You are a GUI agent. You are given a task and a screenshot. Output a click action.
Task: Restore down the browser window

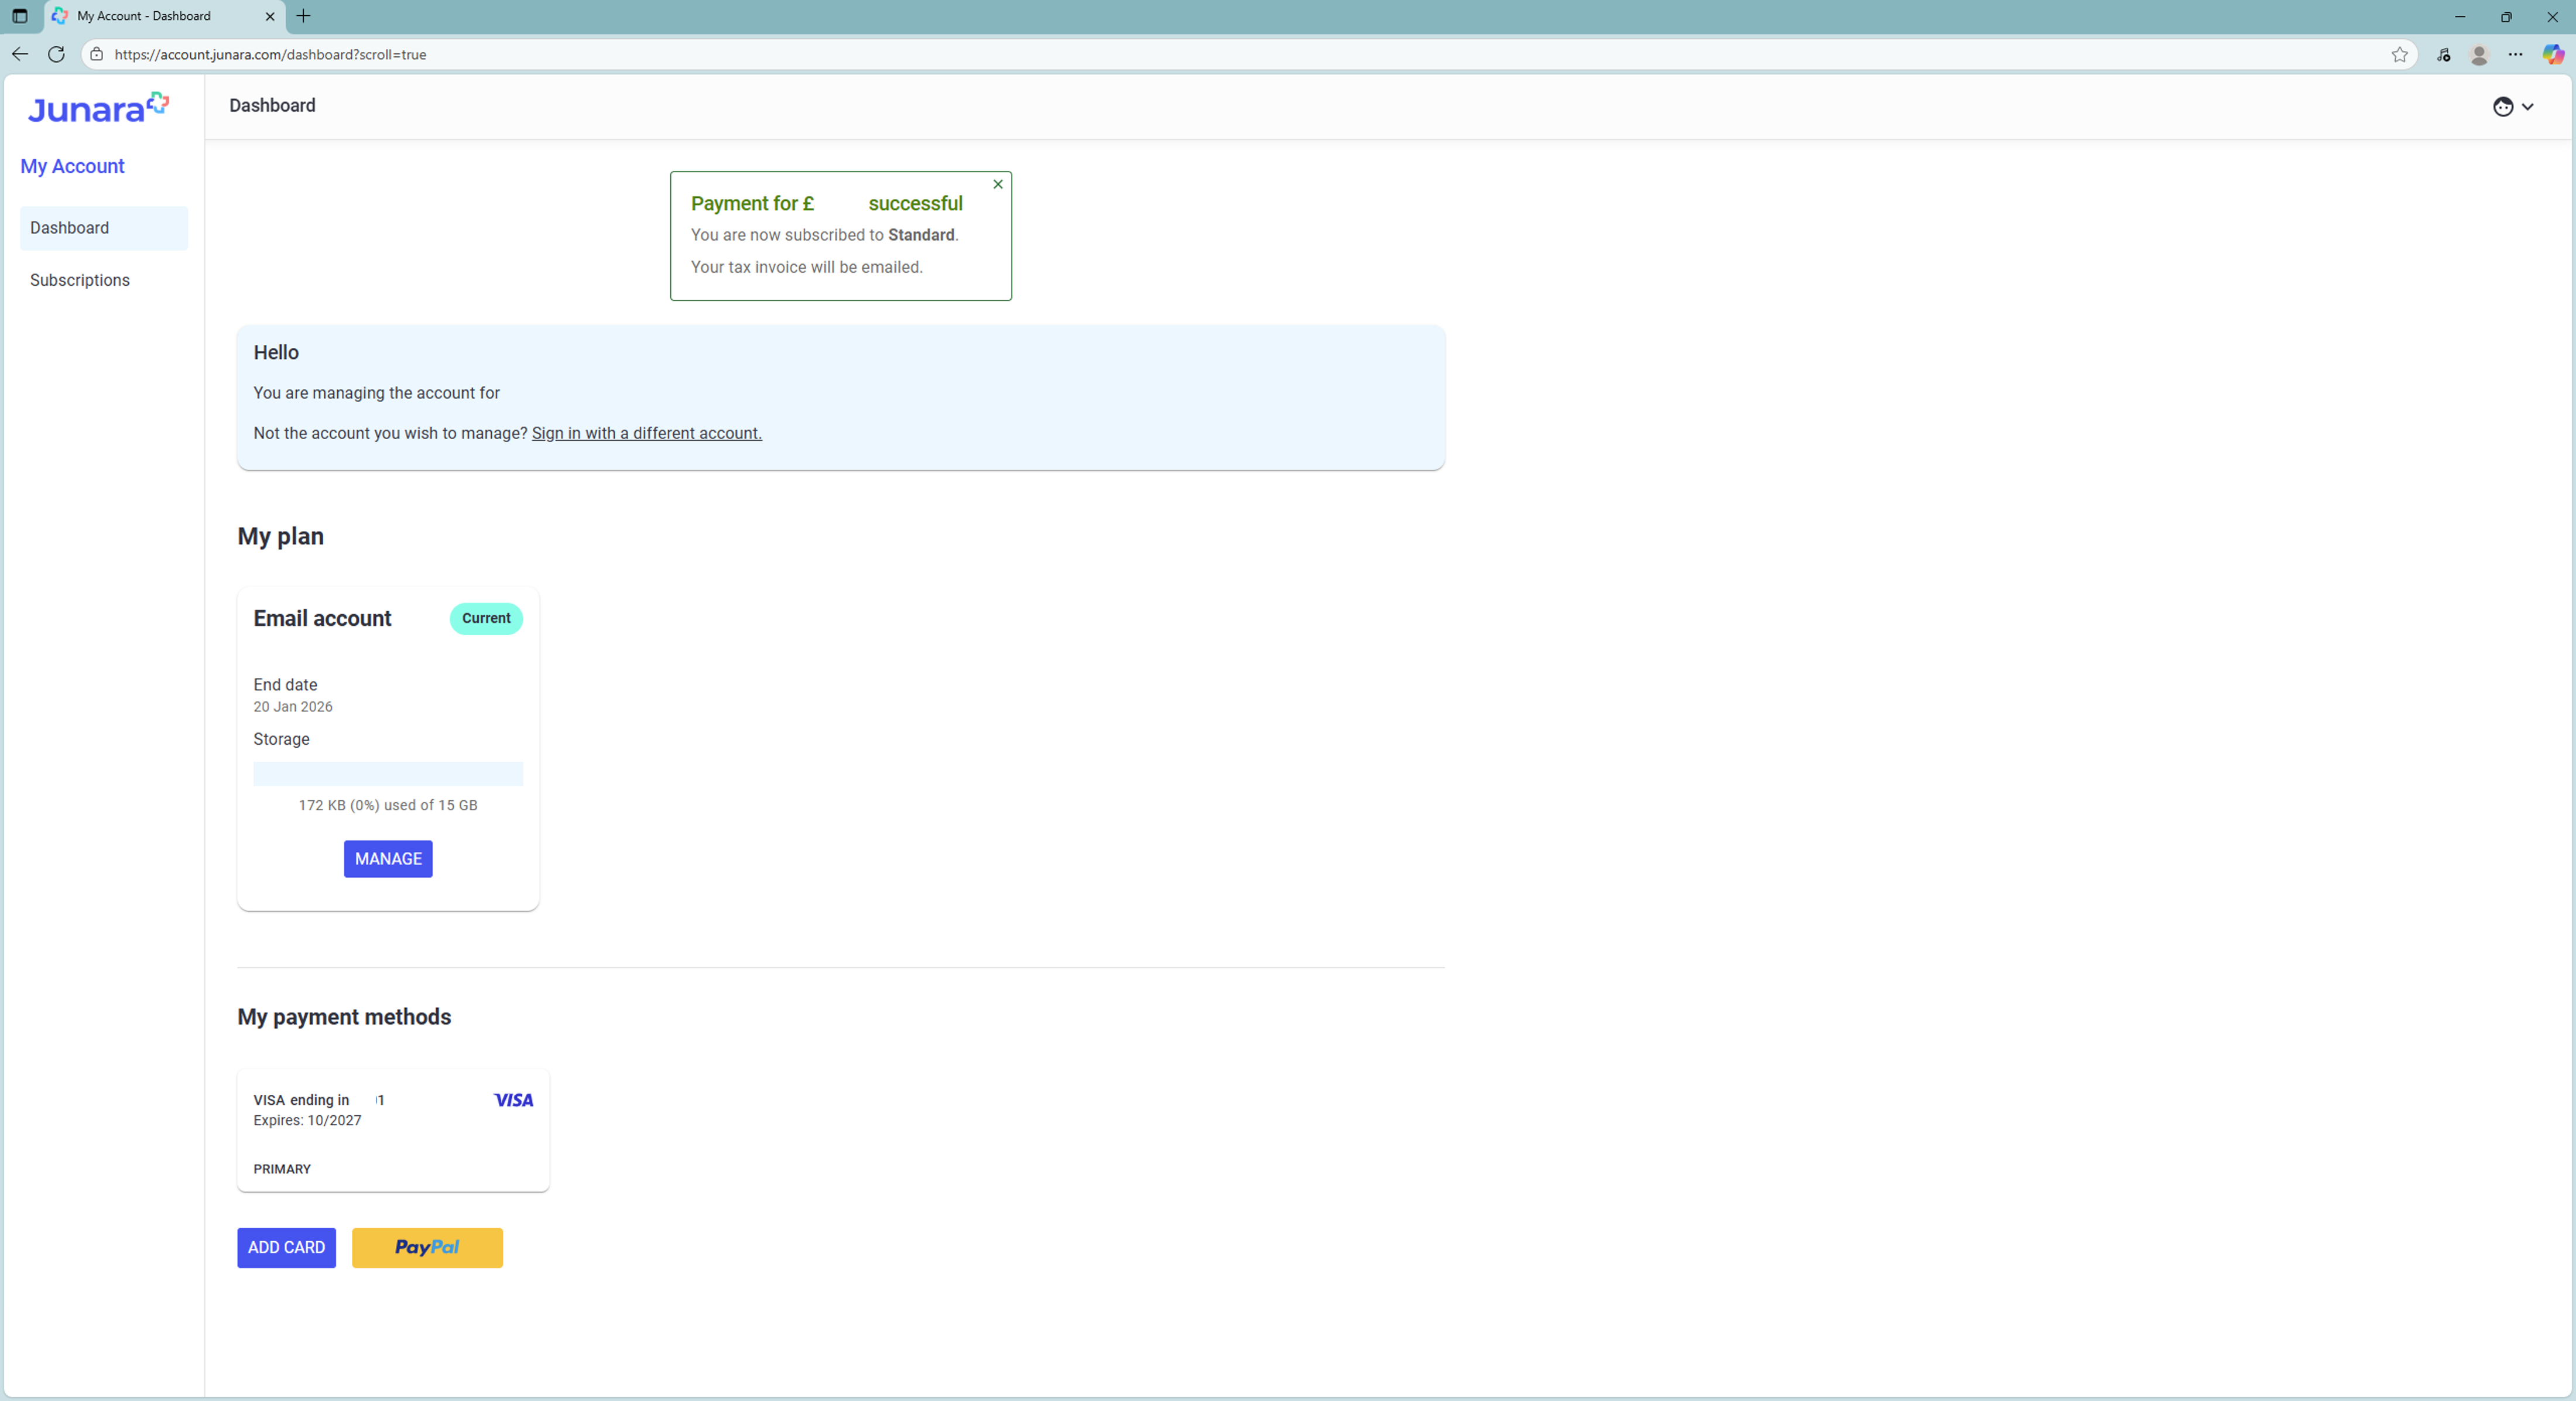2506,16
